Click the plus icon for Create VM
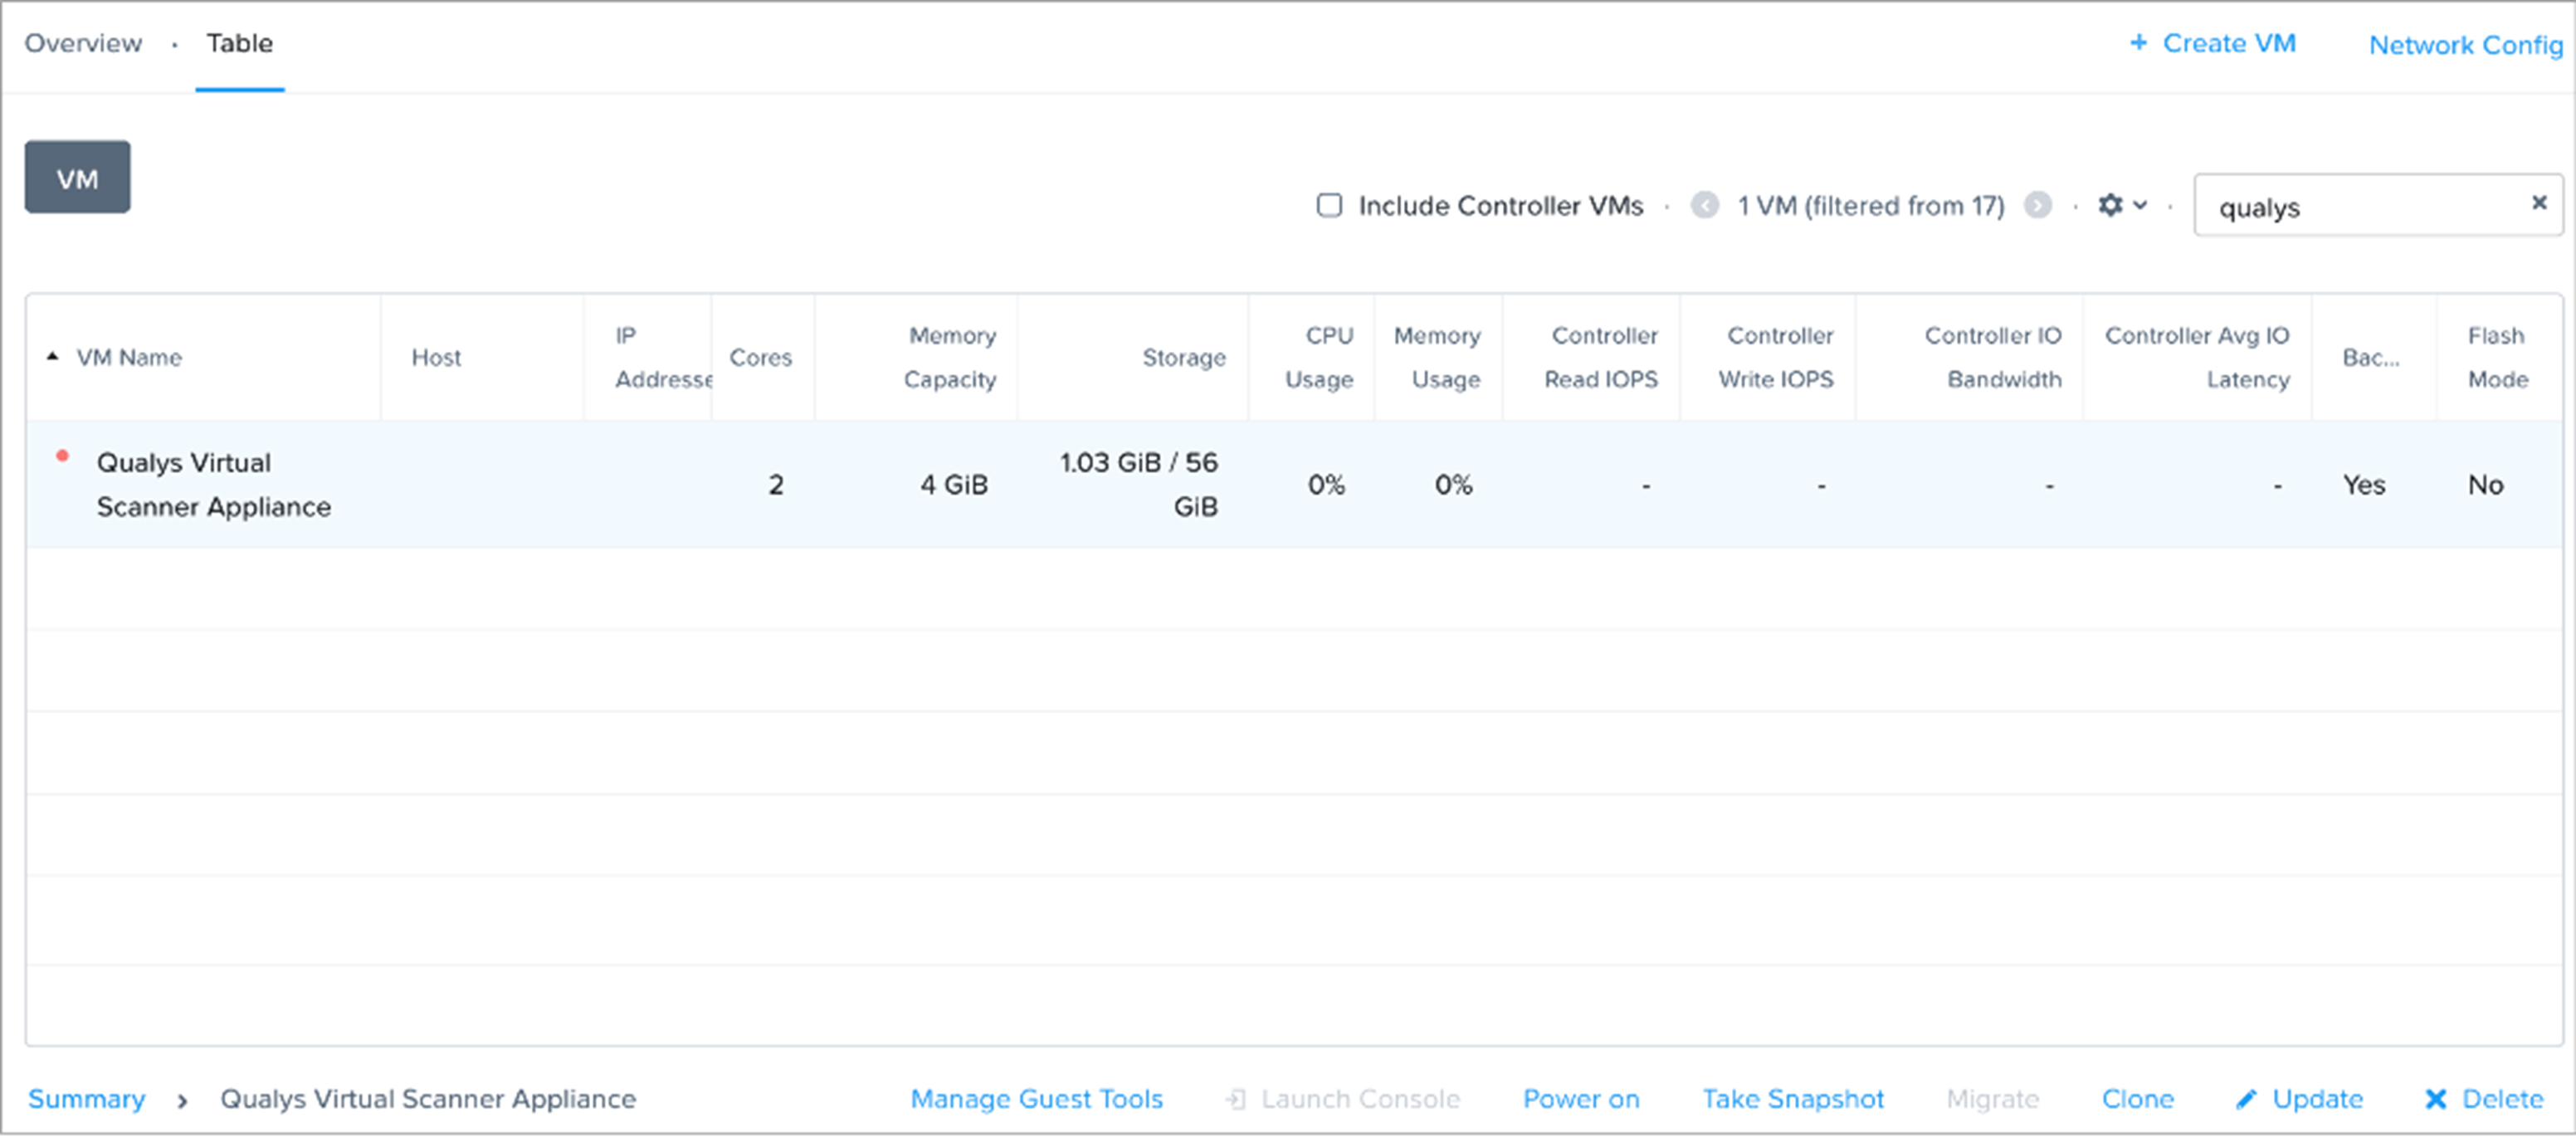The image size is (2576, 1137). pos(2138,42)
